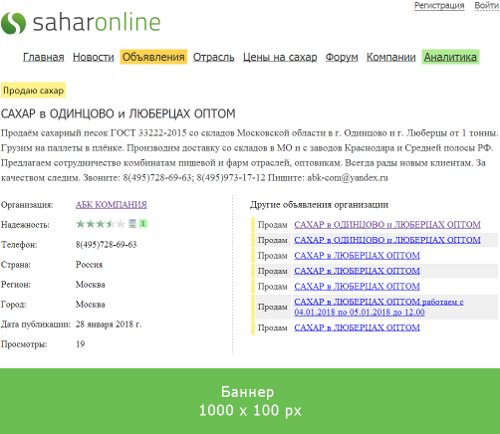The height and width of the screenshot is (434, 500).
Task: Go to the Новости section
Action: point(93,57)
